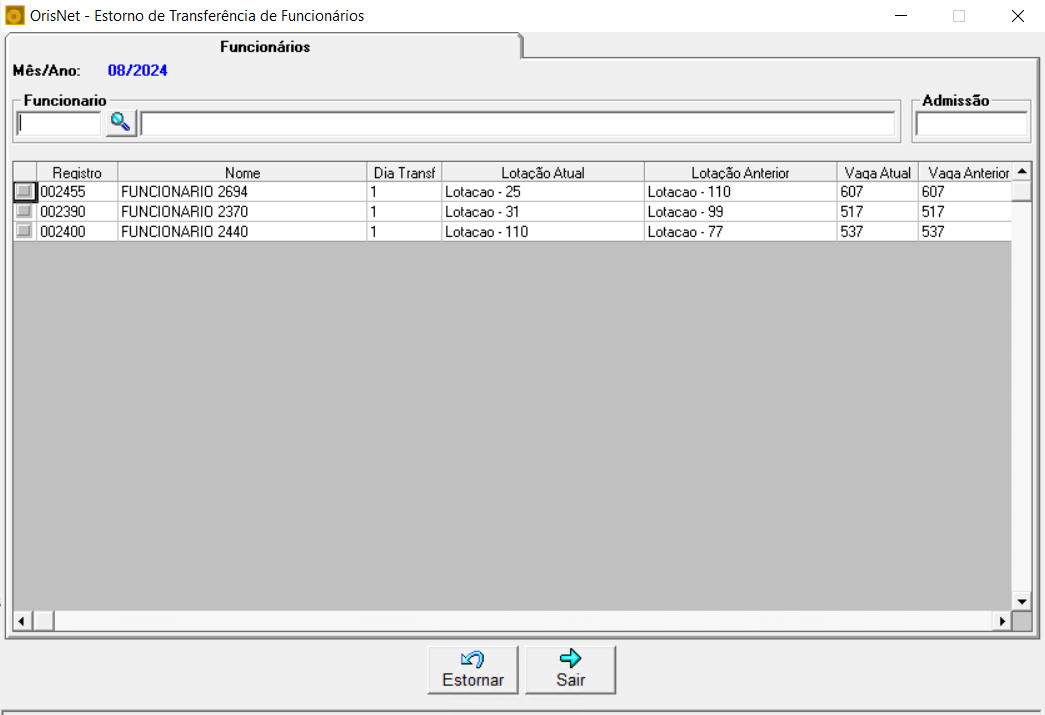Click the Funcionario name text field

point(517,124)
